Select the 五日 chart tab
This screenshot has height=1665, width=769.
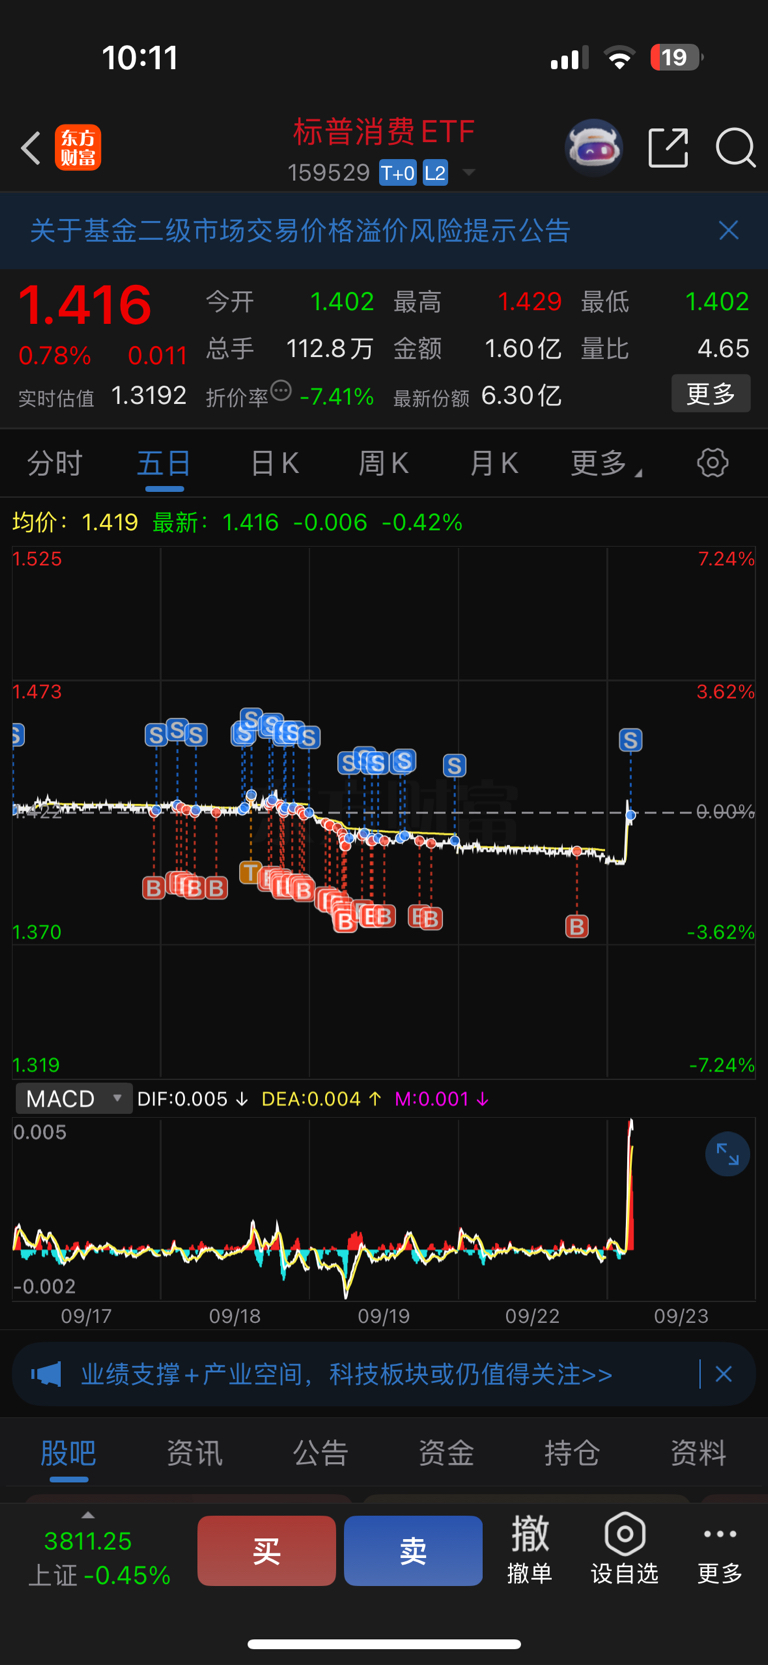(x=164, y=463)
